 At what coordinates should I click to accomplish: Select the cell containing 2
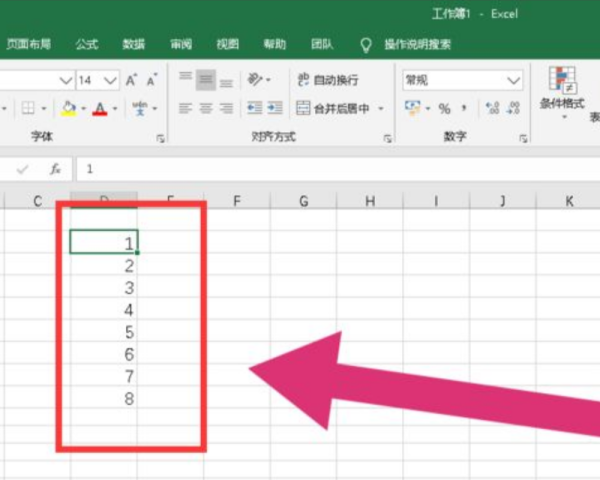[x=104, y=265]
